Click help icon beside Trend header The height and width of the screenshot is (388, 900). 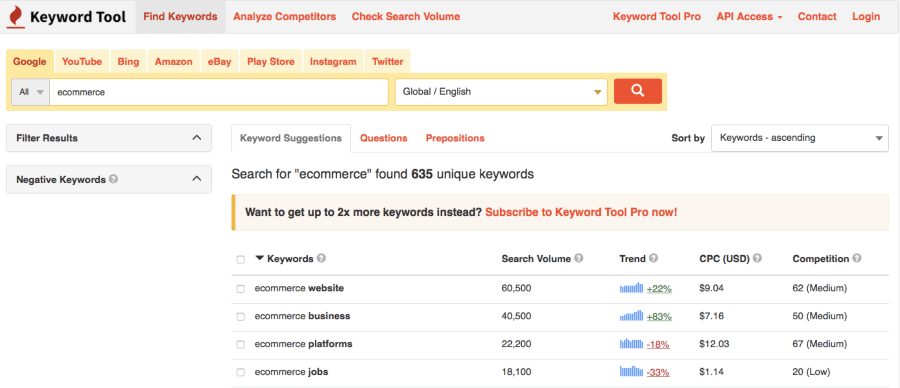click(x=653, y=258)
